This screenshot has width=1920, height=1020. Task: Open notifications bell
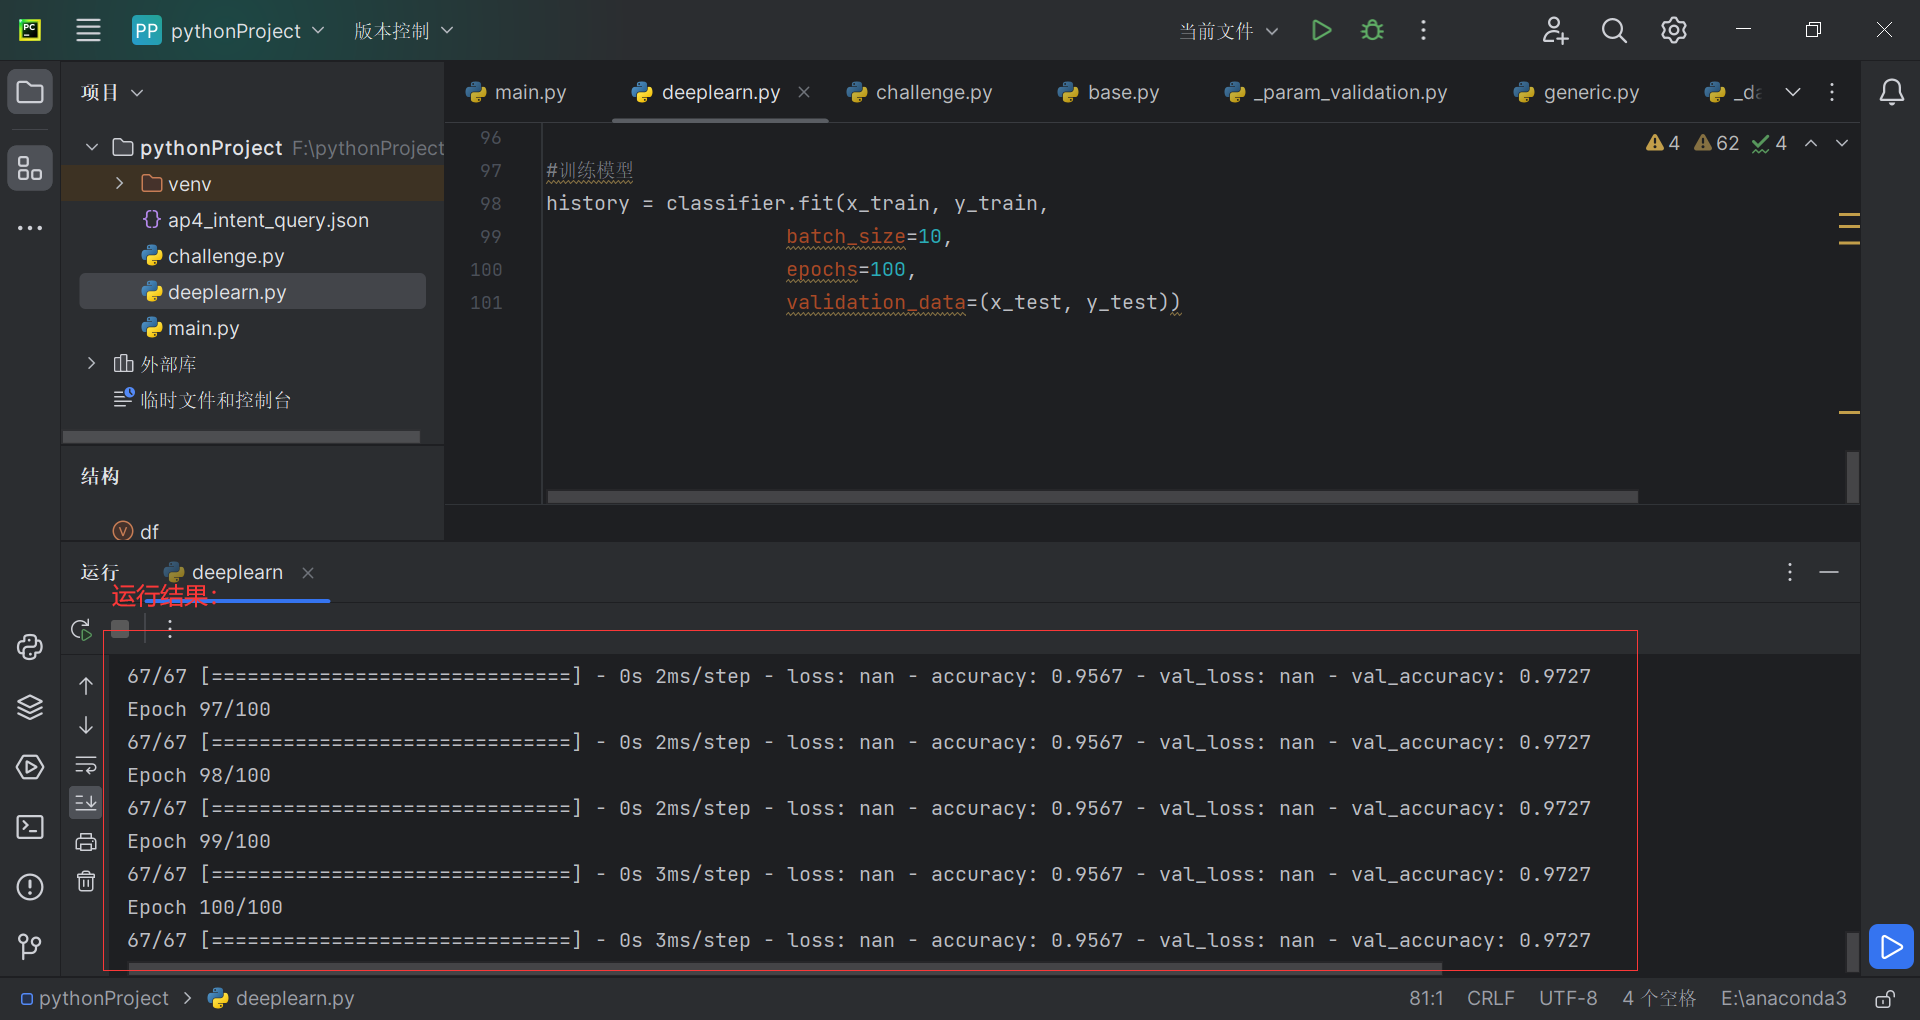(x=1891, y=92)
